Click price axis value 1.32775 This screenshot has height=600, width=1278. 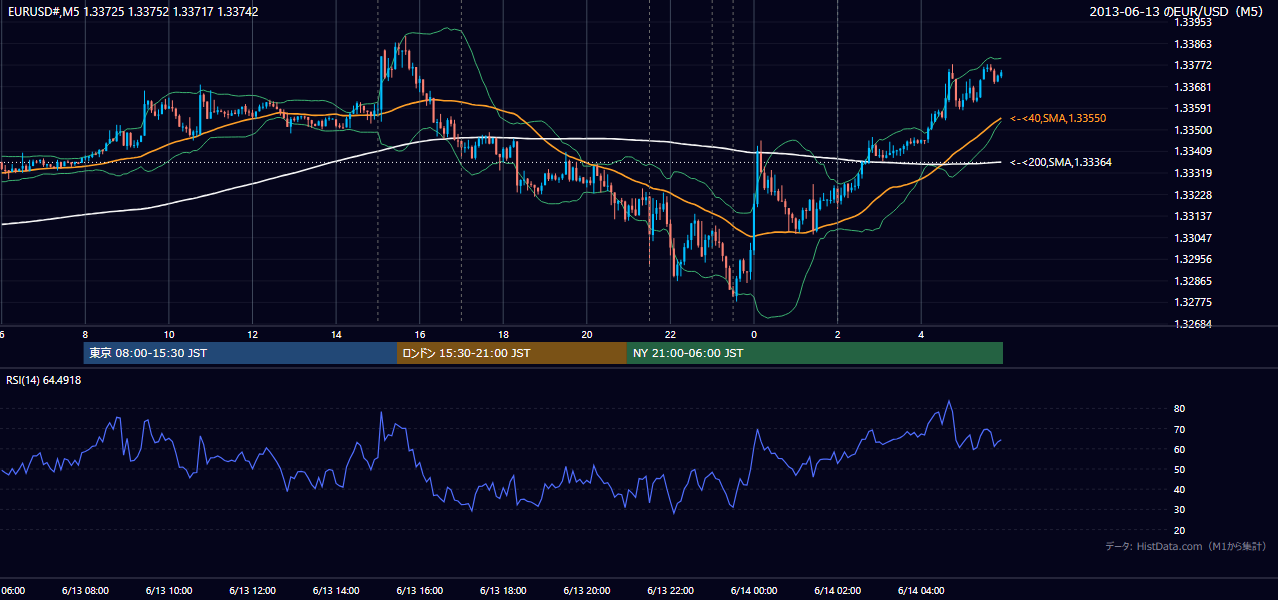coord(1193,302)
